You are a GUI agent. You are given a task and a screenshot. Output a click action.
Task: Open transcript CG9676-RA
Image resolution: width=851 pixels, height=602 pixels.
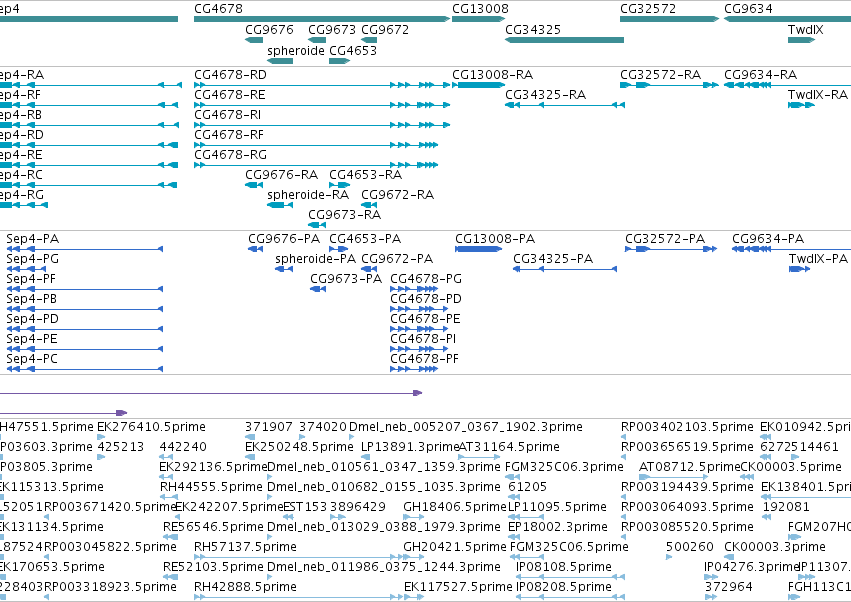pos(281,175)
